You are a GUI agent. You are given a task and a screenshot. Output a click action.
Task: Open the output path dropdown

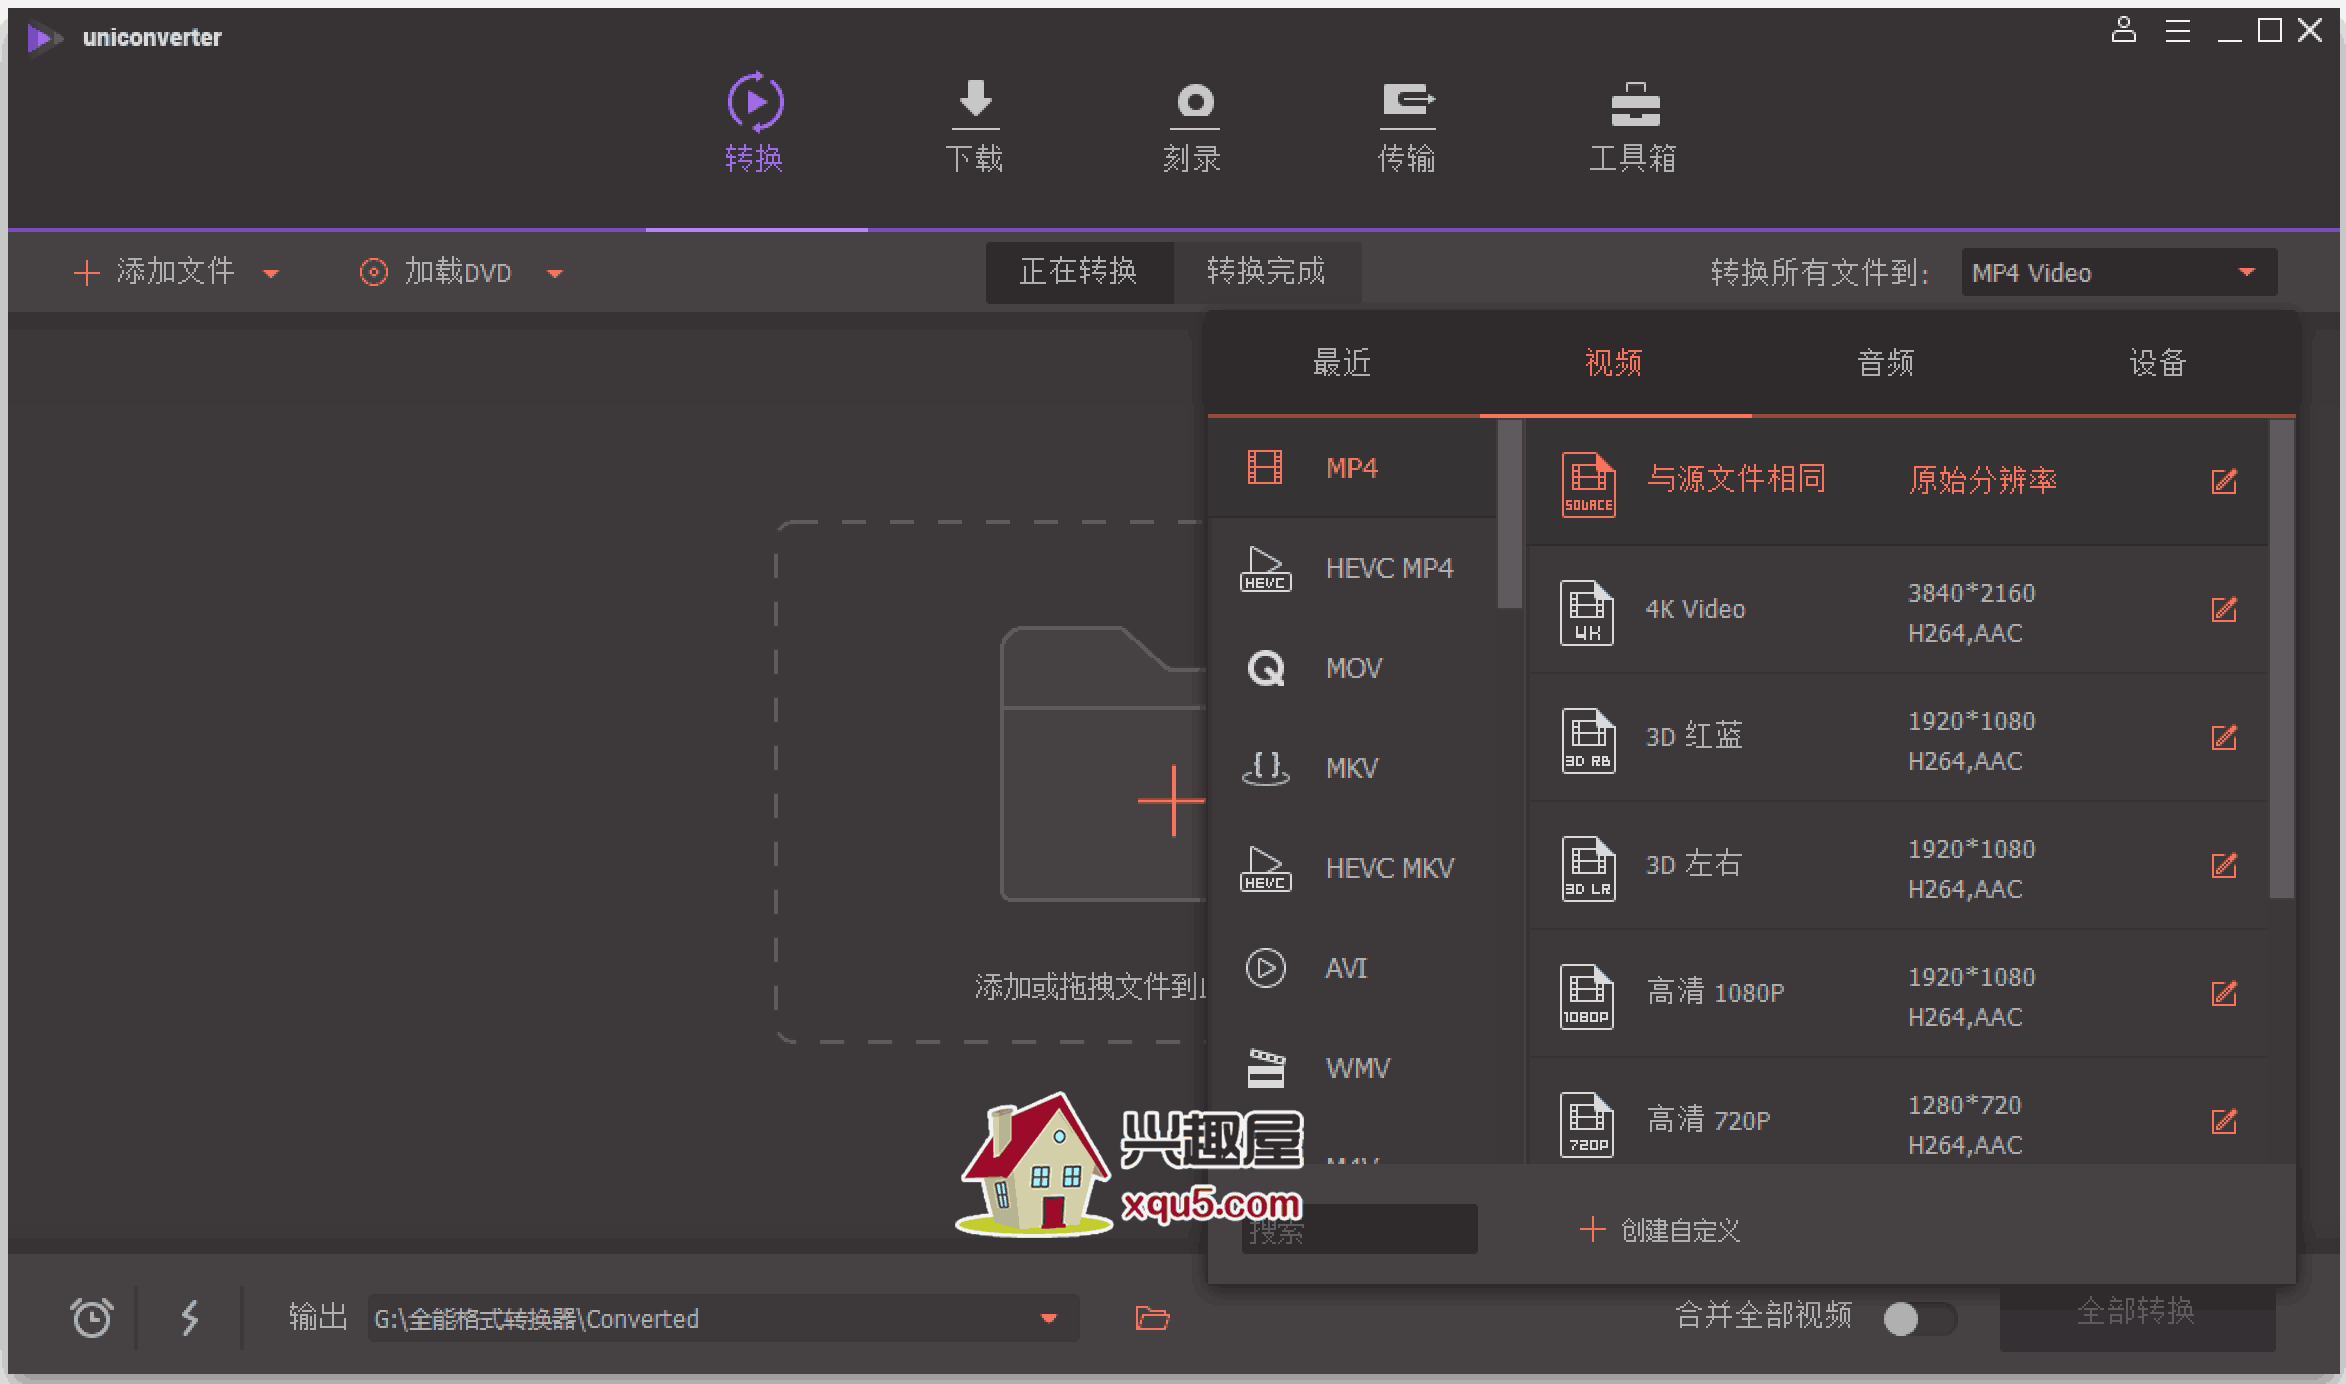[x=1048, y=1318]
